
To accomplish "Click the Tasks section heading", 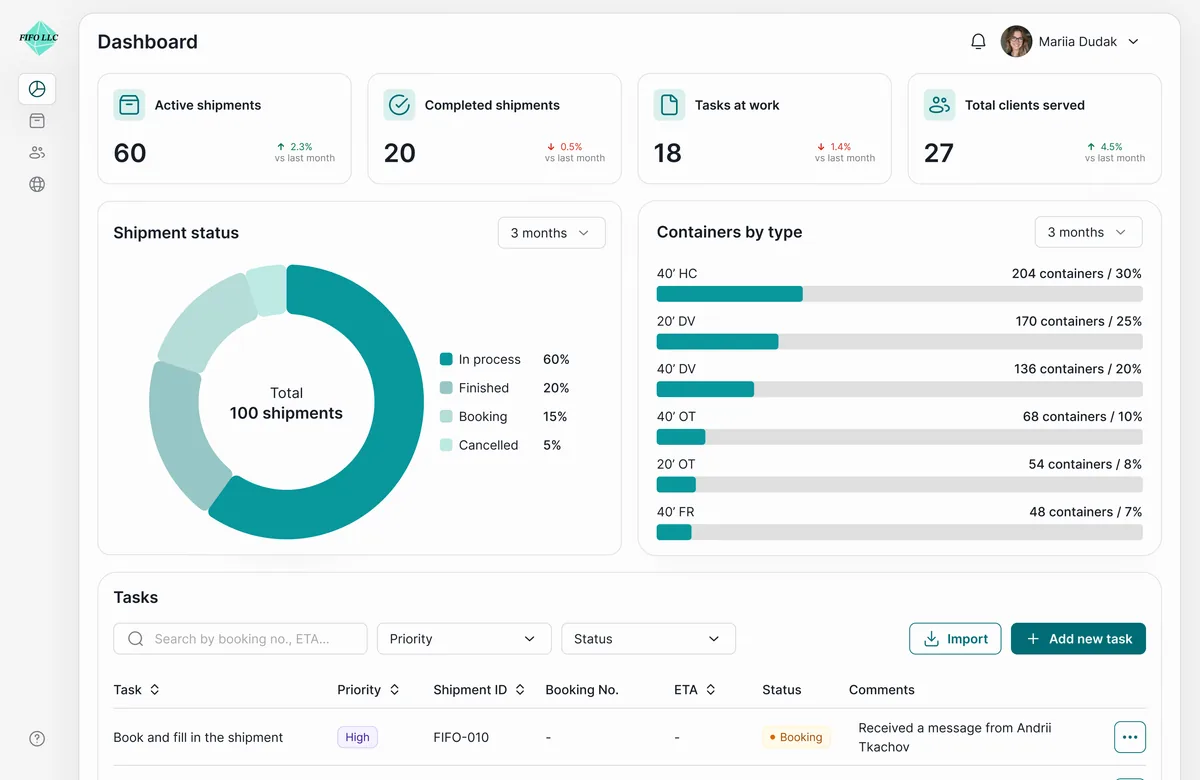I will [x=135, y=597].
